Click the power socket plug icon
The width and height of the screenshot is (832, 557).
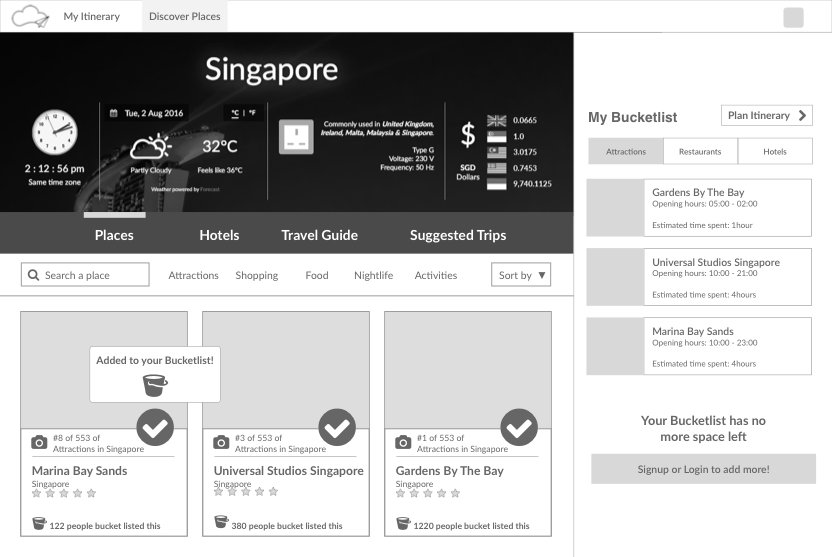coord(296,136)
